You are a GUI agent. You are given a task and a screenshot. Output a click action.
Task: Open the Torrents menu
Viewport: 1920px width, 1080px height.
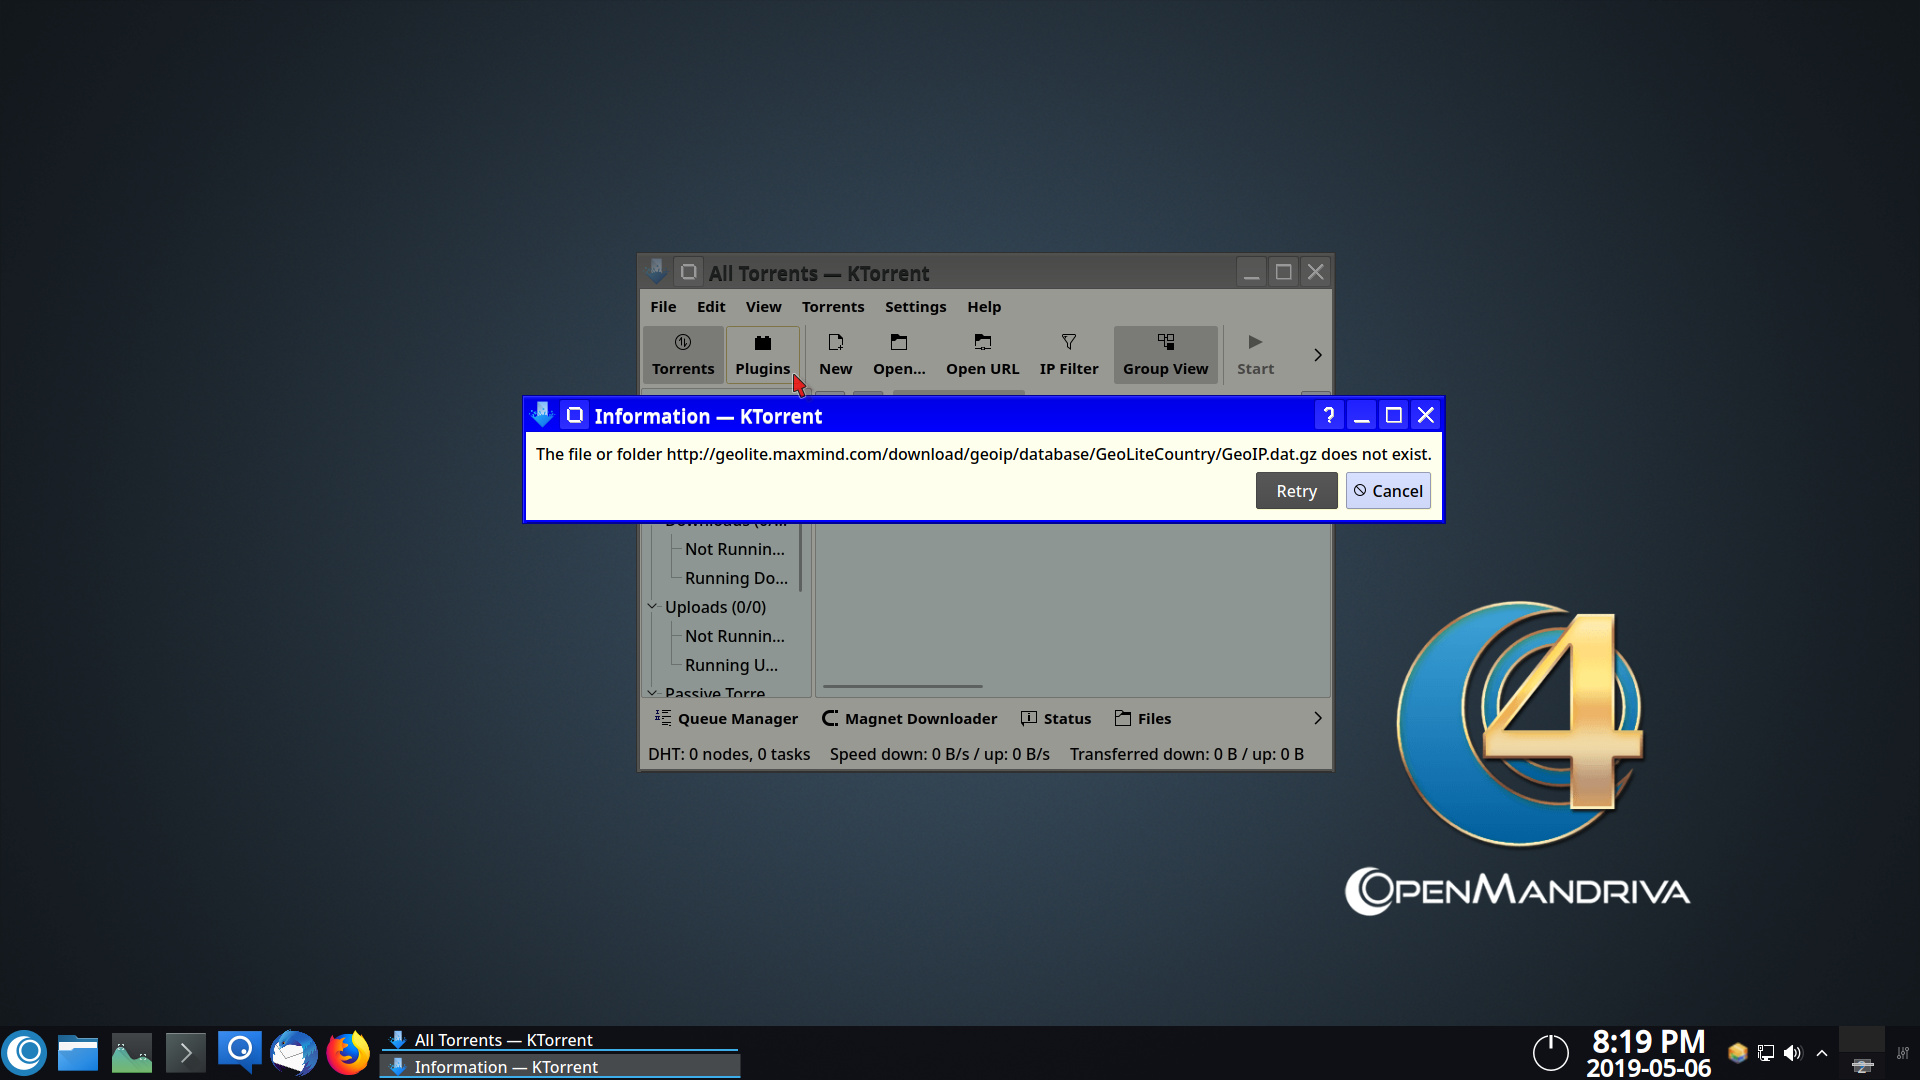833,307
